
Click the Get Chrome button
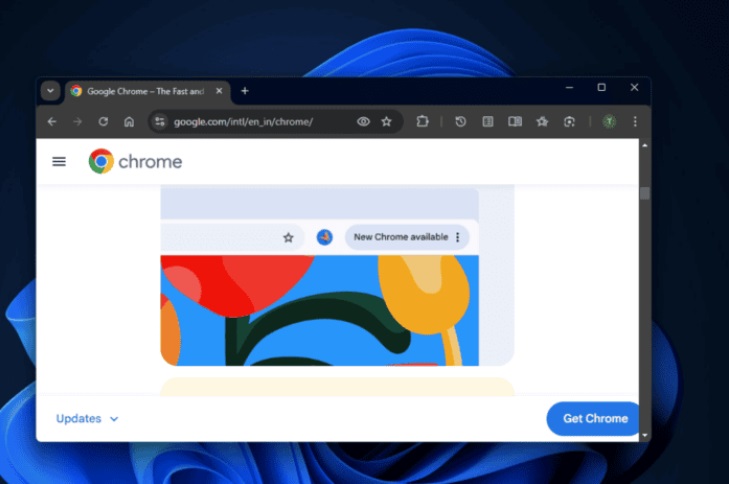pos(593,418)
